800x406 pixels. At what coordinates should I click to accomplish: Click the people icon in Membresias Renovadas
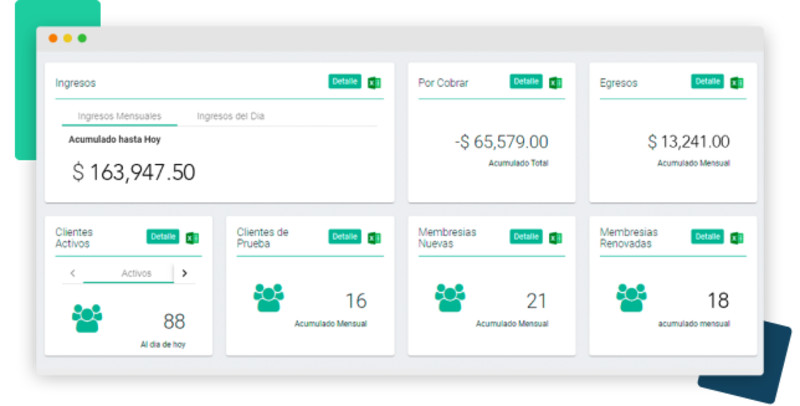tap(631, 297)
